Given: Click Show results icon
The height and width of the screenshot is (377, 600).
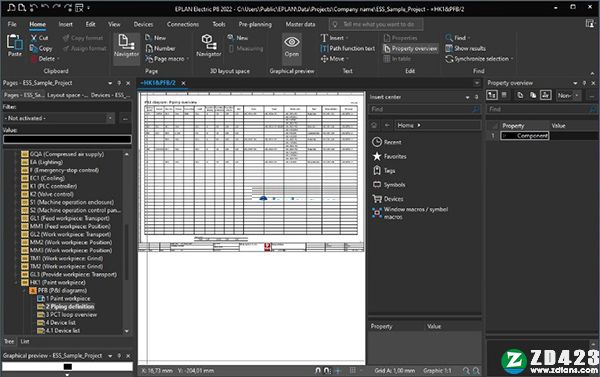Looking at the screenshot, I should (x=449, y=48).
